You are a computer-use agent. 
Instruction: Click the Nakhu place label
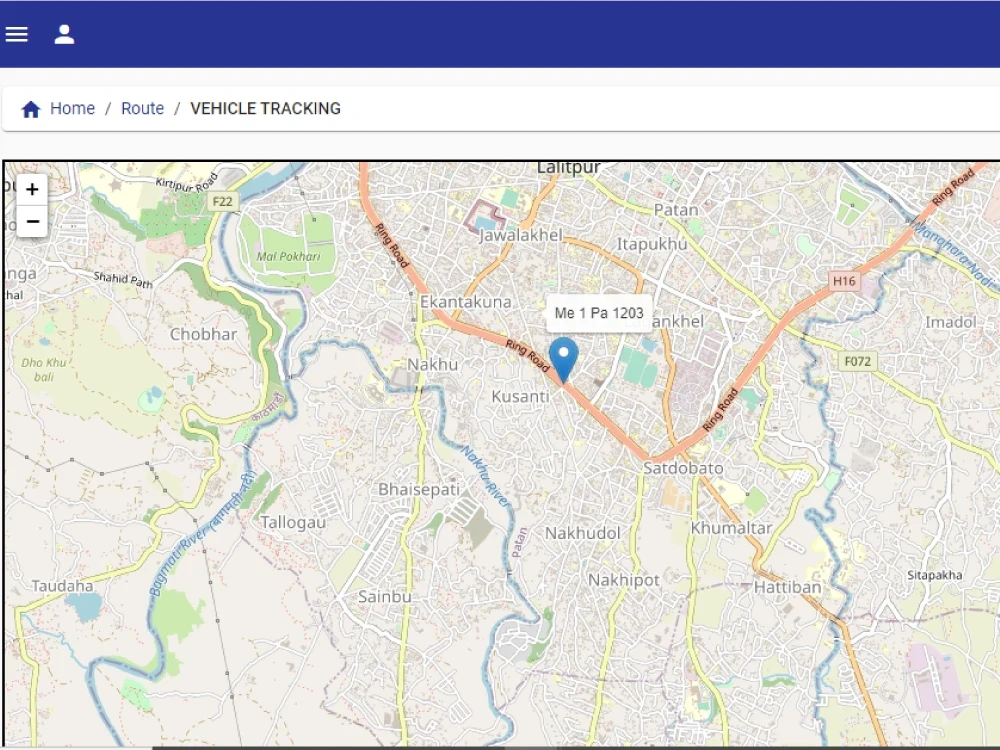(x=432, y=365)
